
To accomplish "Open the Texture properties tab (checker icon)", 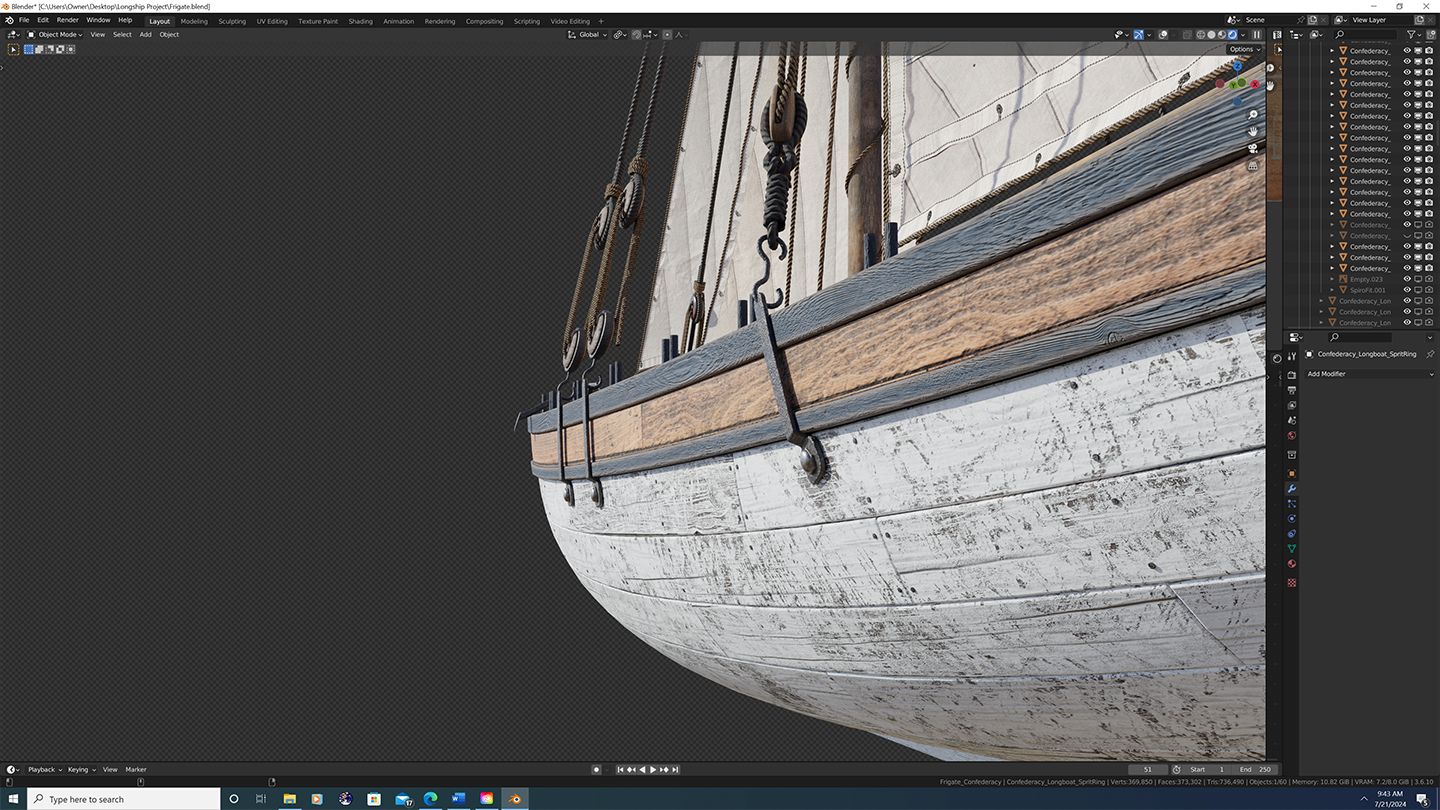I will pyautogui.click(x=1291, y=582).
